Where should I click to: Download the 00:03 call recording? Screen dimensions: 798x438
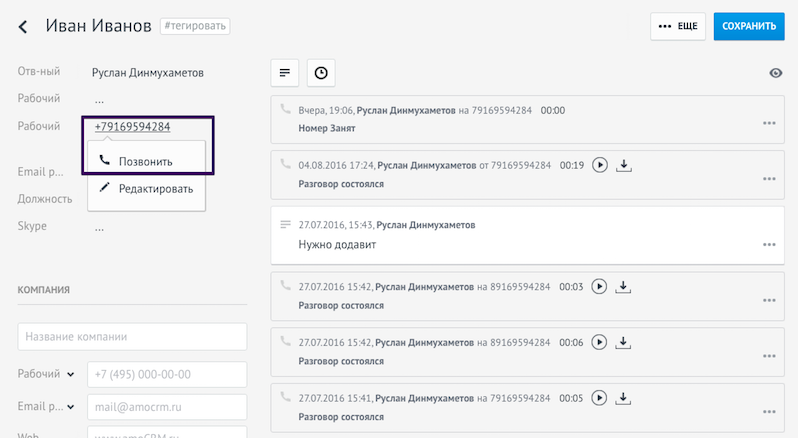click(623, 287)
